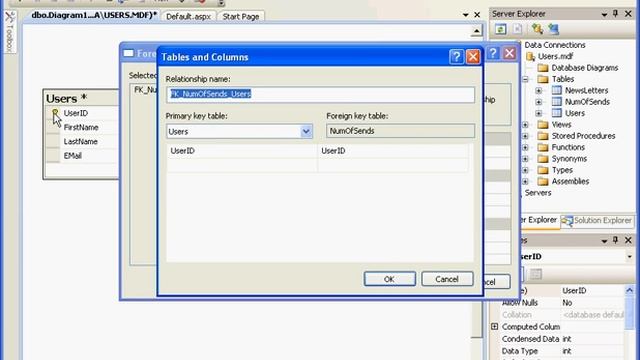640x360 pixels.
Task: Click Connect to Server icon in Server Explorer
Action: click(x=553, y=29)
